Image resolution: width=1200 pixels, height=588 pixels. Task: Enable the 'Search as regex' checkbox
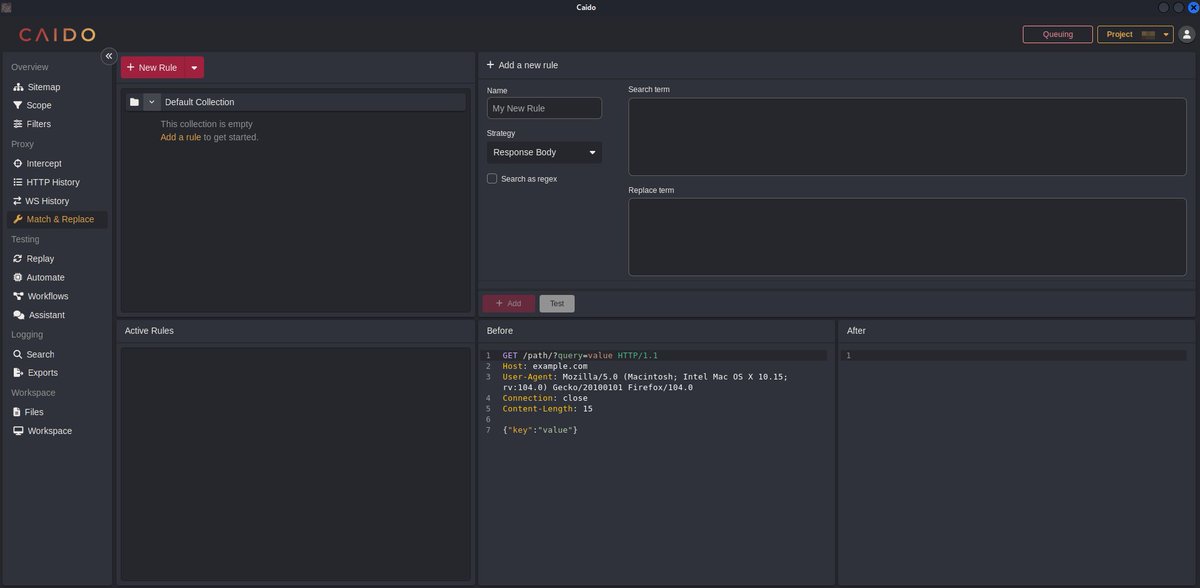tap(492, 179)
